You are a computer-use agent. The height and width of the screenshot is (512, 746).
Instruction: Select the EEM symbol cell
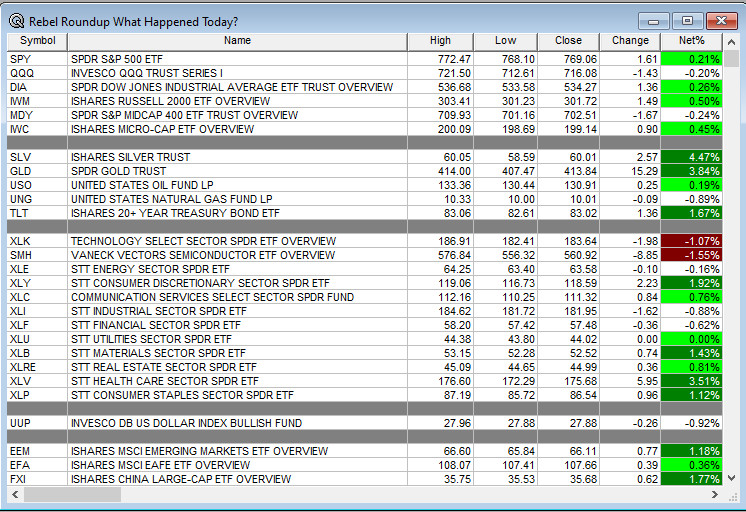[38, 451]
